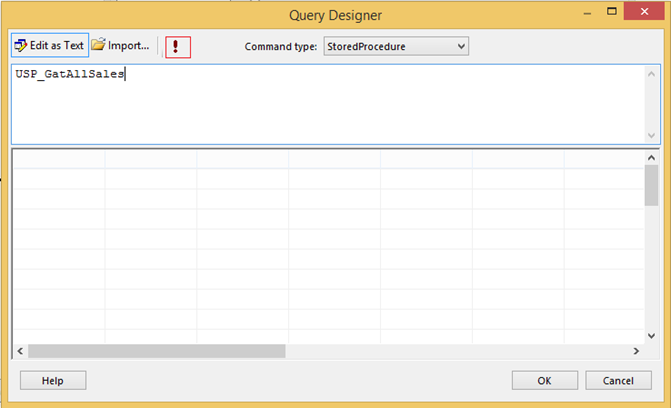The image size is (671, 408).
Task: Open Help for Query Designer
Action: [x=53, y=380]
